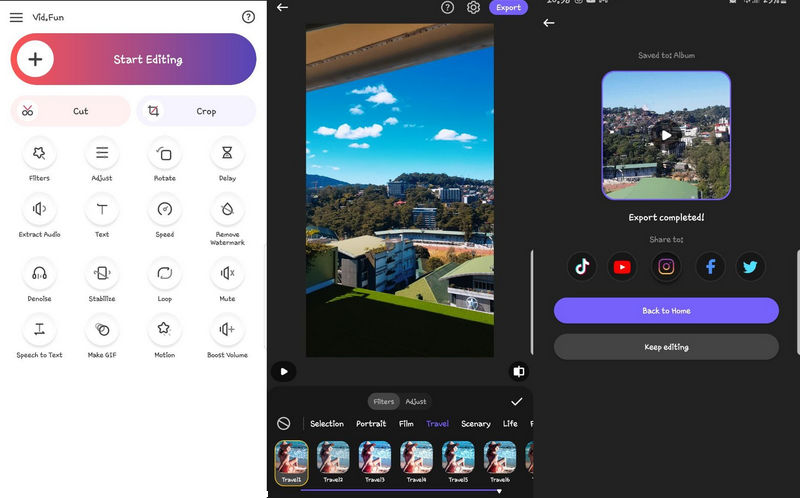Apply the Travel6 filter thumbnail
Viewport: 800px width, 498px height.
(x=500, y=458)
